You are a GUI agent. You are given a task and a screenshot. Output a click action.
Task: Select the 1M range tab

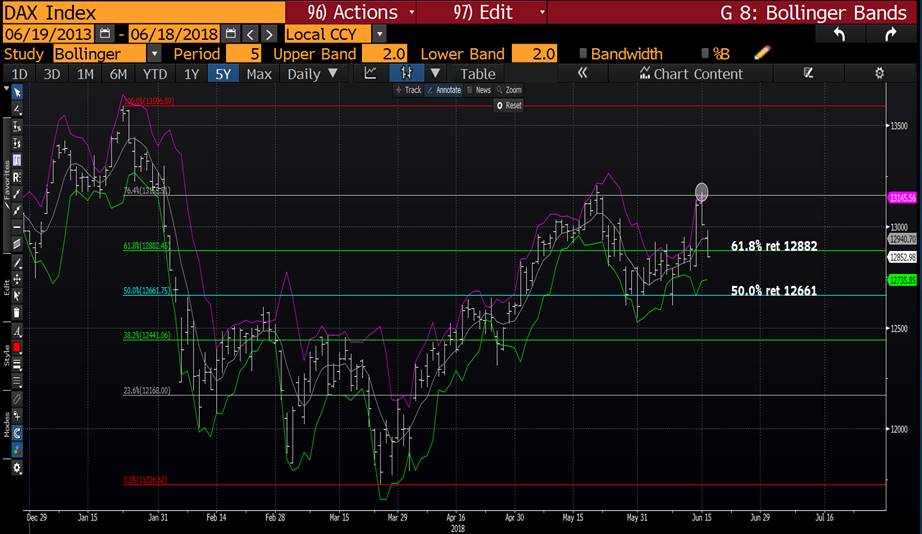[x=85, y=74]
